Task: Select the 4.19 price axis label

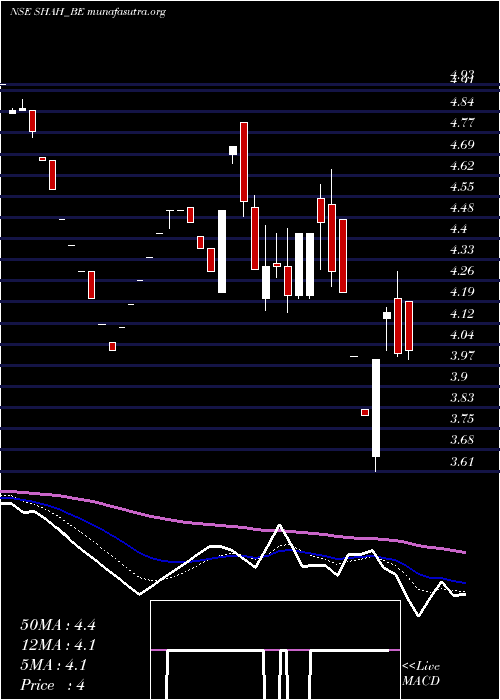Action: click(462, 292)
